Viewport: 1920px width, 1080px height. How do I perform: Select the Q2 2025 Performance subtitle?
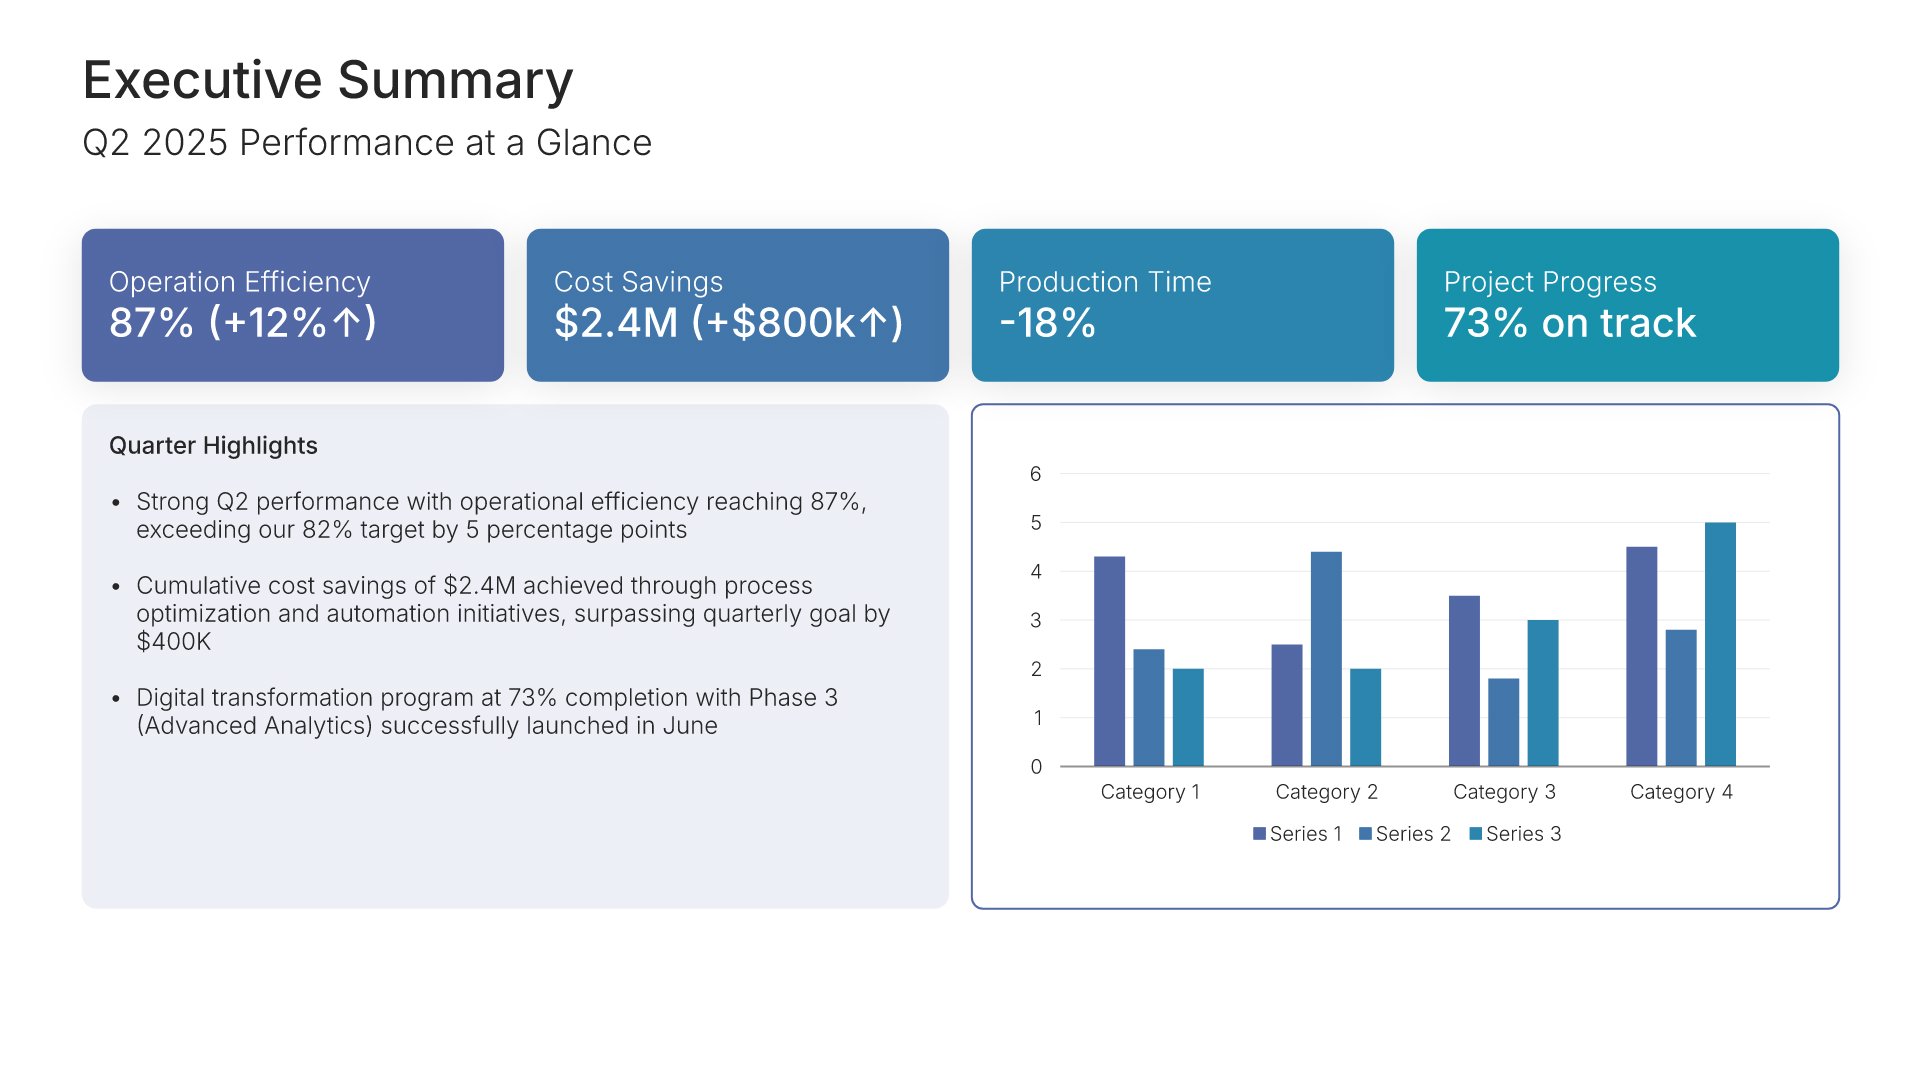click(366, 143)
